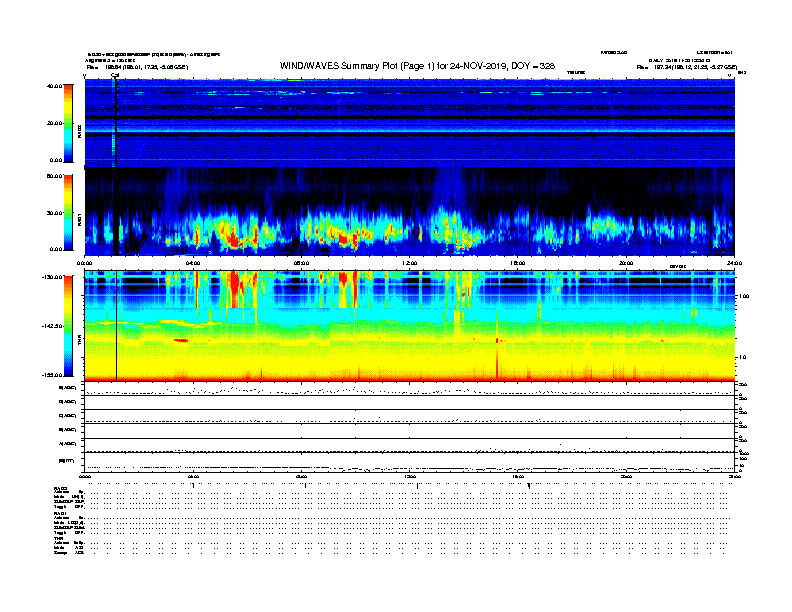Click the TNR heading in the status table
This screenshot has height=612, width=792.
pos(58,538)
